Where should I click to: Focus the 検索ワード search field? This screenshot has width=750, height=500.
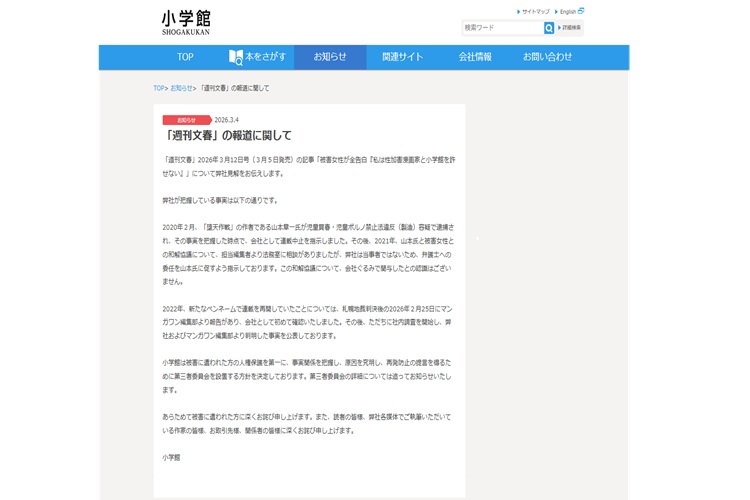503,28
